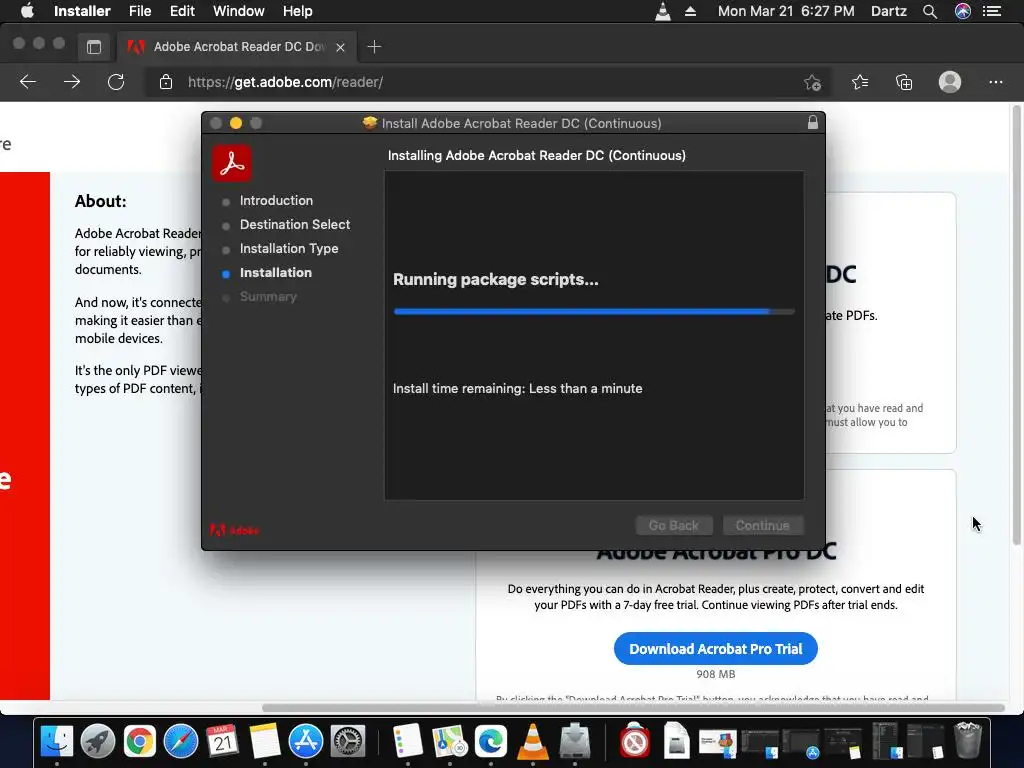Select the Installation step
This screenshot has height=768, width=1024.
point(275,273)
